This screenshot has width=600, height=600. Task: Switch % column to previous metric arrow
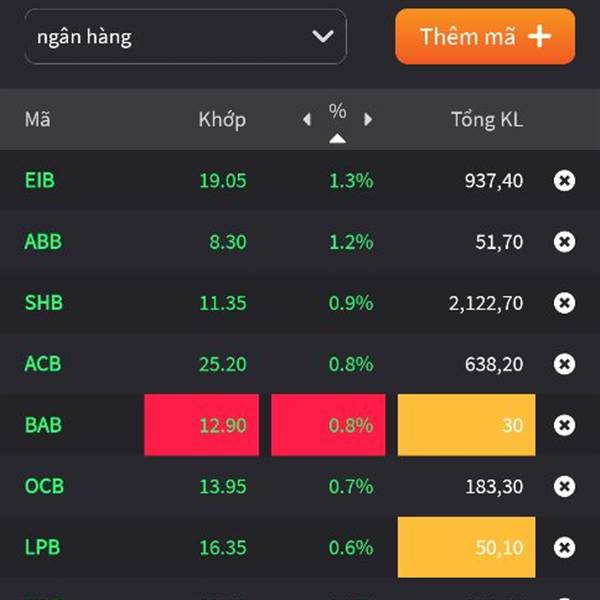pyautogui.click(x=307, y=119)
